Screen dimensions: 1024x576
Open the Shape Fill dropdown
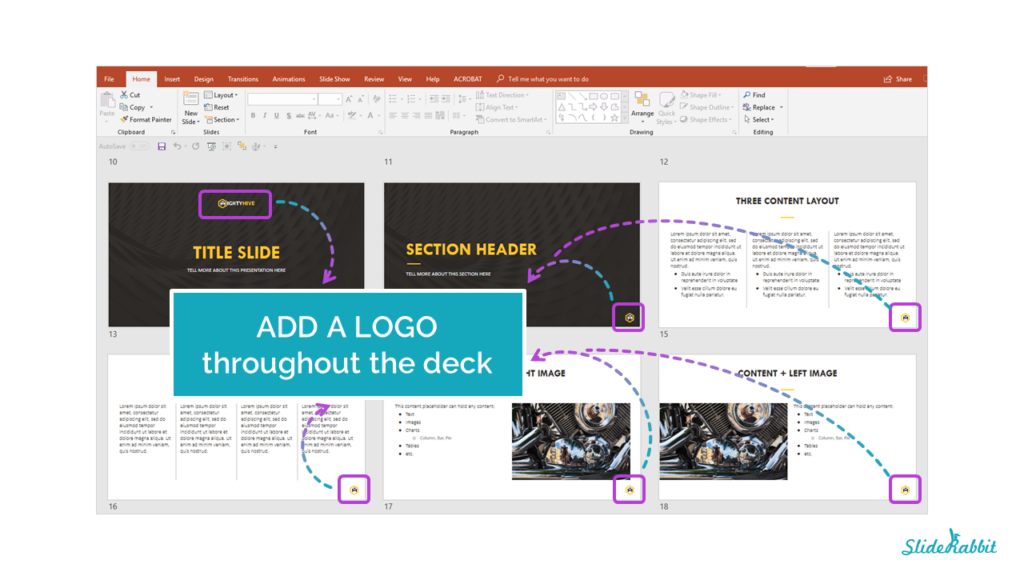point(705,96)
